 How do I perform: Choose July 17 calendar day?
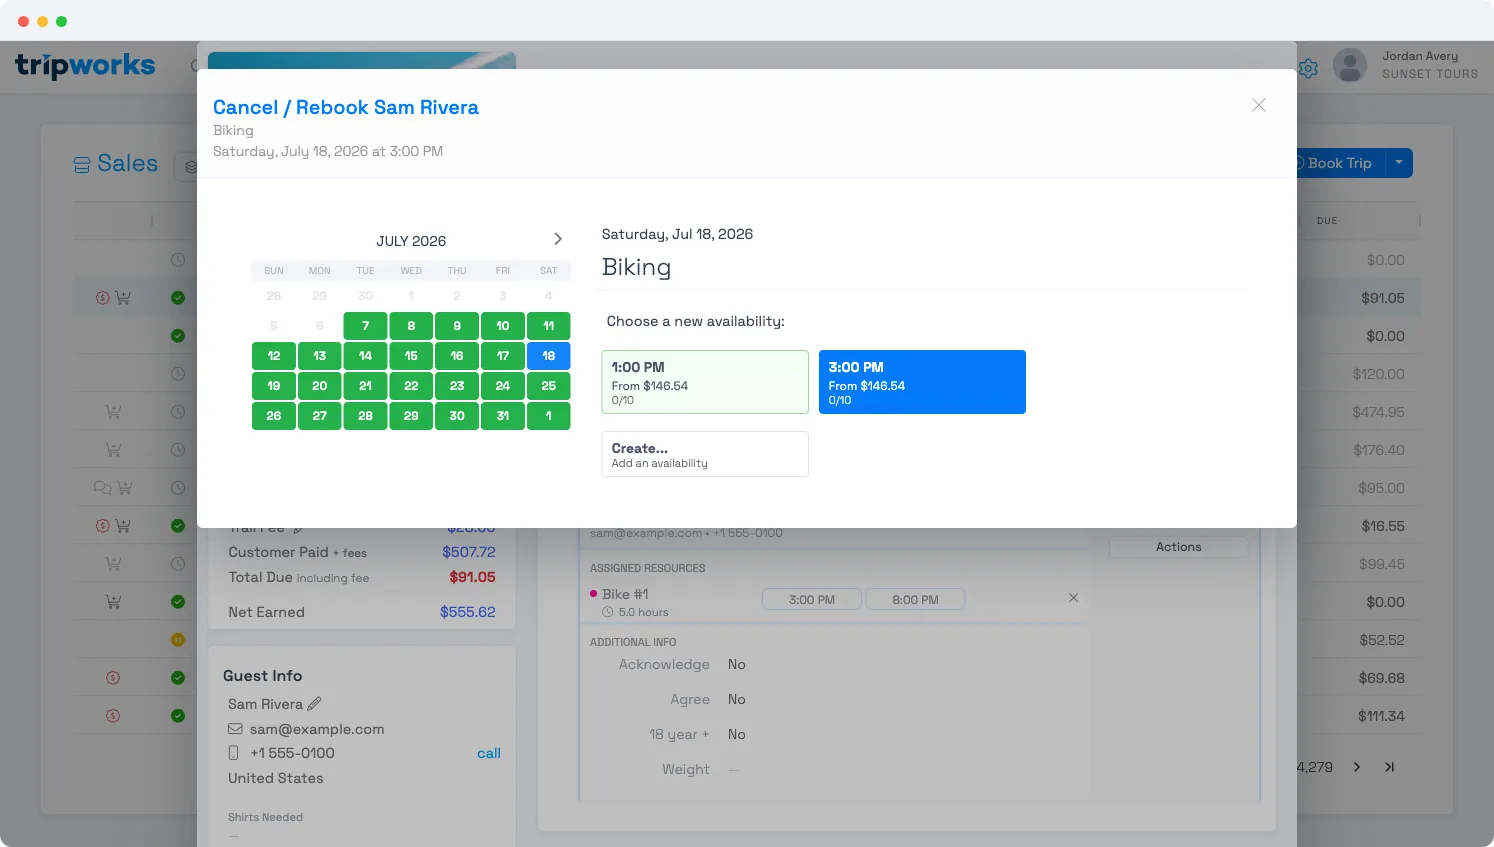503,356
